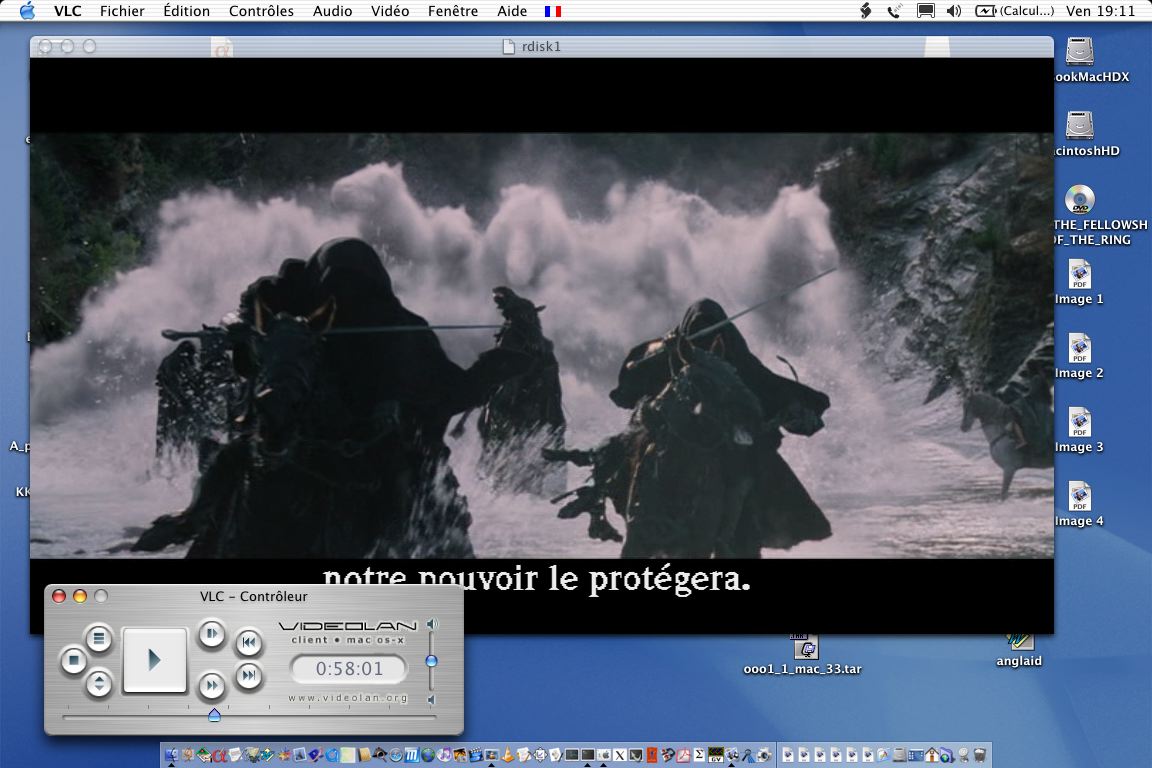Click the quiet speaker icon below volume slider
Image resolution: width=1152 pixels, height=768 pixels.
pos(431,700)
